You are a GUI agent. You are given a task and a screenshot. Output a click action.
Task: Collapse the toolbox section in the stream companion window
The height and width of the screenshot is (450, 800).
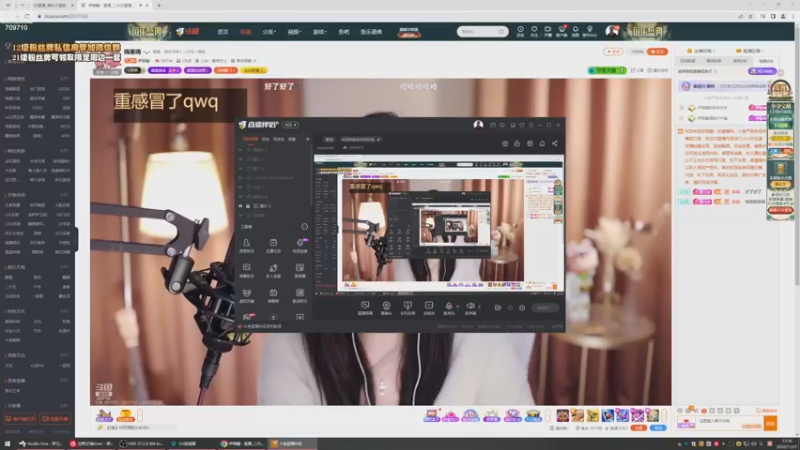[305, 227]
